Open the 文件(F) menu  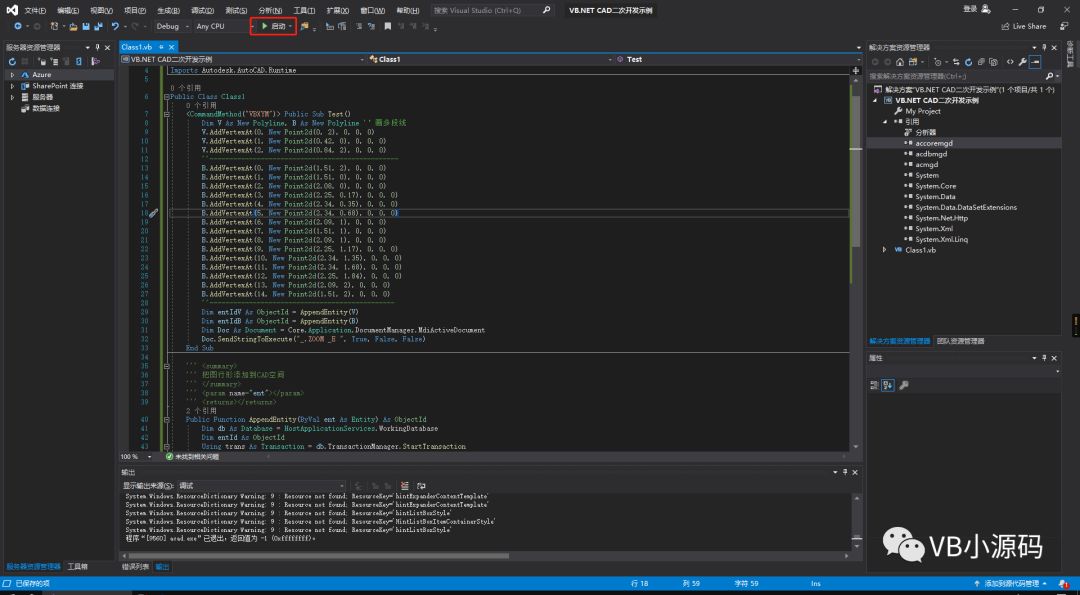[x=35, y=10]
